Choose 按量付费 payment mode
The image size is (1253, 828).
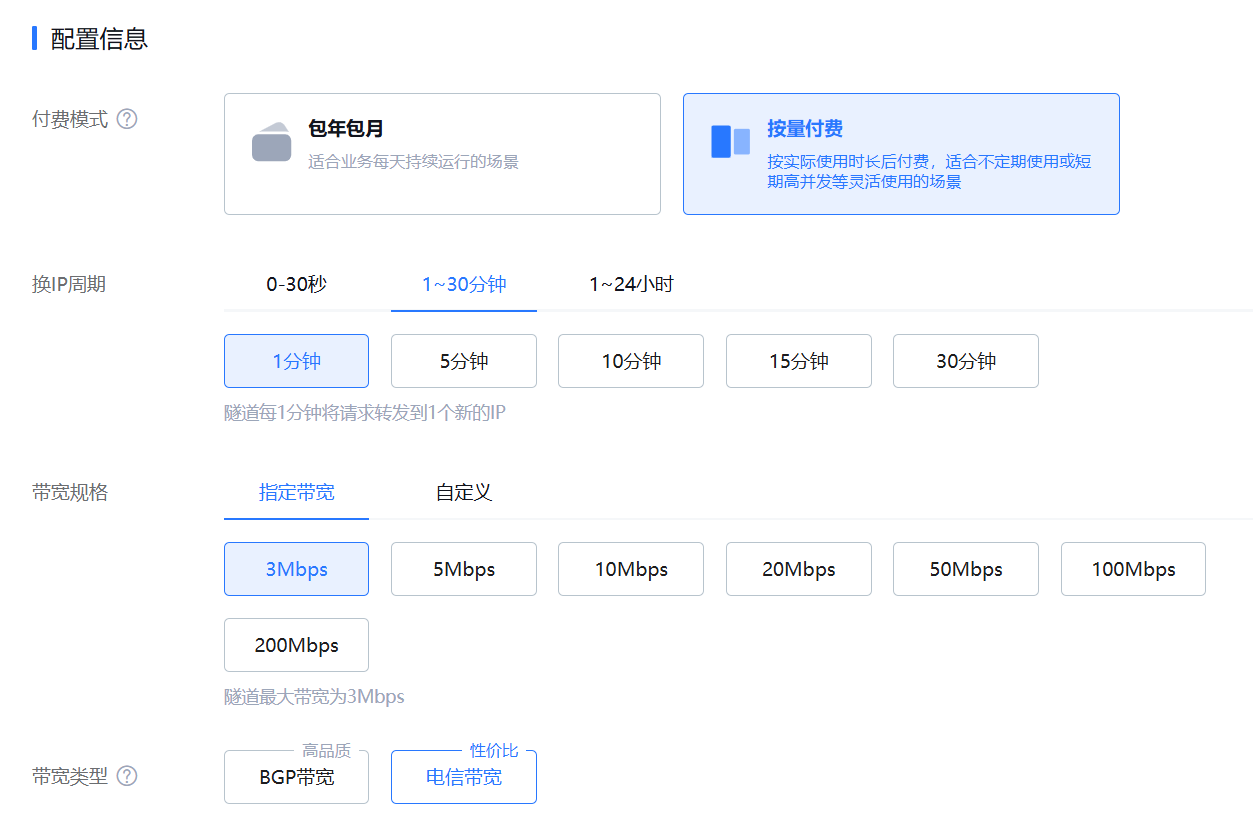click(x=900, y=154)
